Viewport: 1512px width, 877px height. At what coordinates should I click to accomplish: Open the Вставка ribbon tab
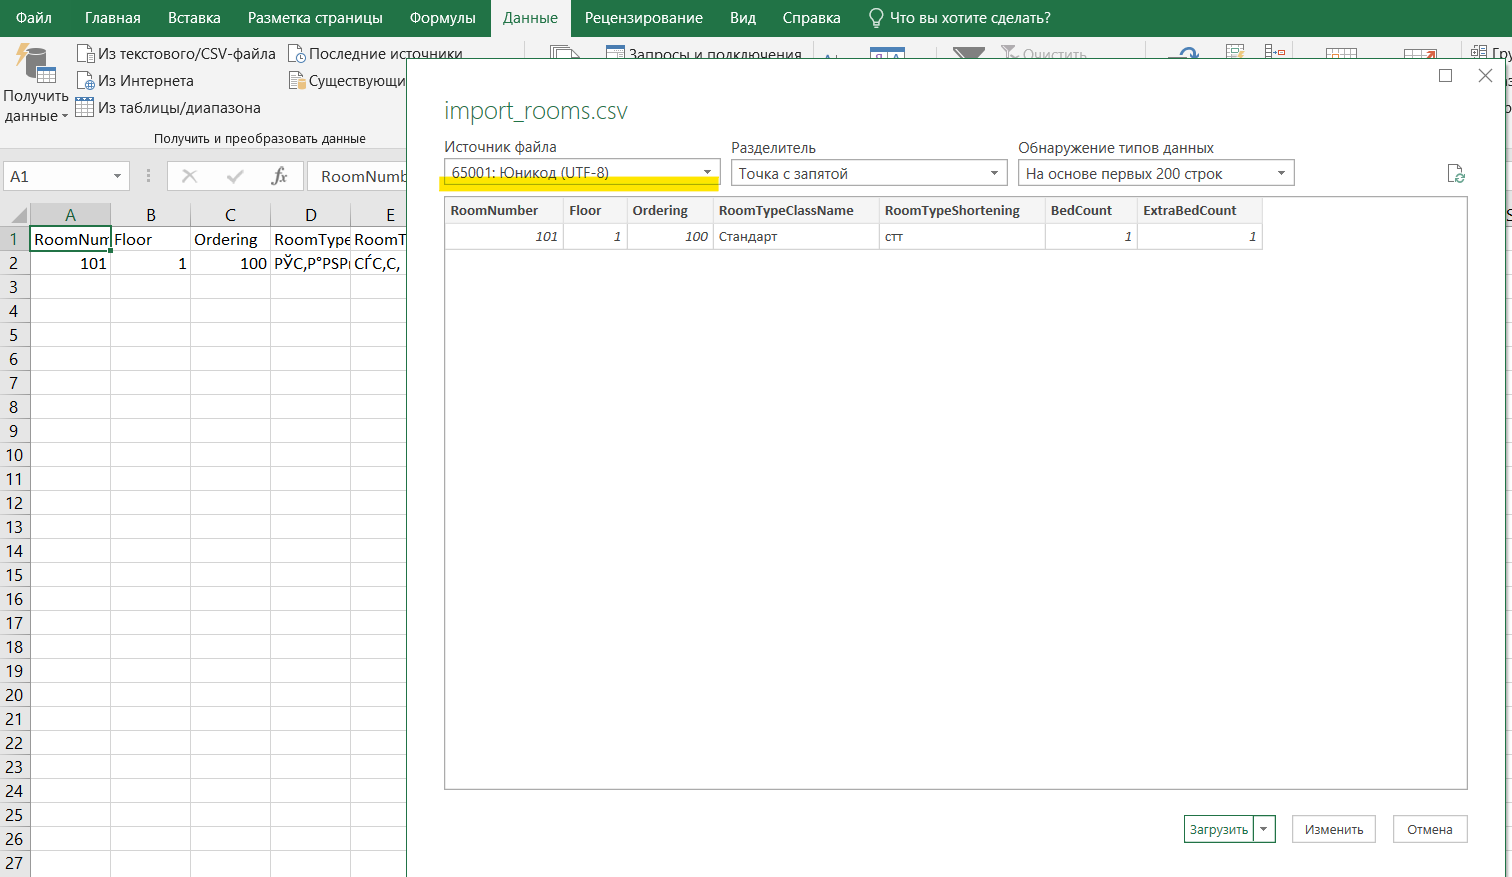[194, 18]
